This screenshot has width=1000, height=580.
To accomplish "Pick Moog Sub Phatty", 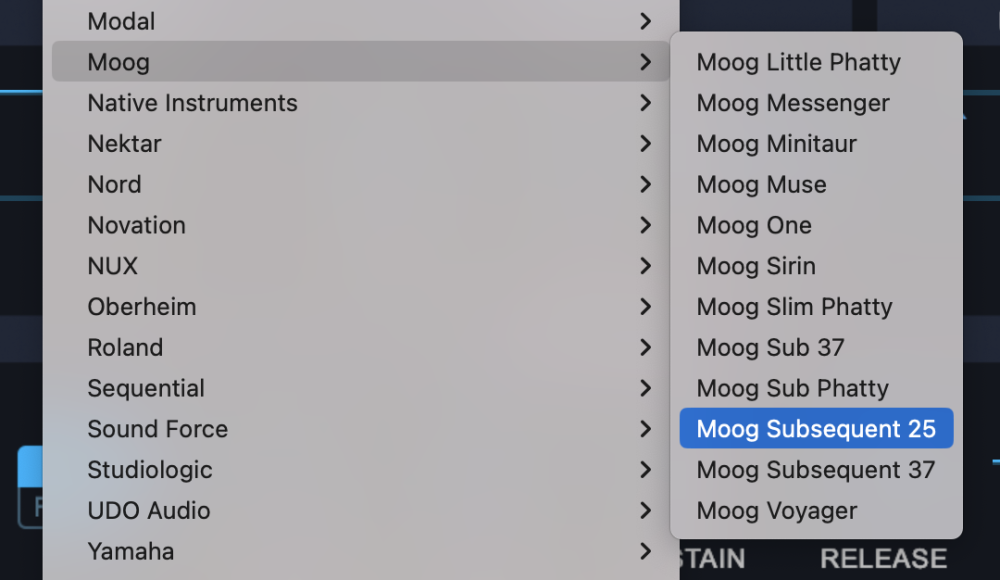I will [792, 388].
